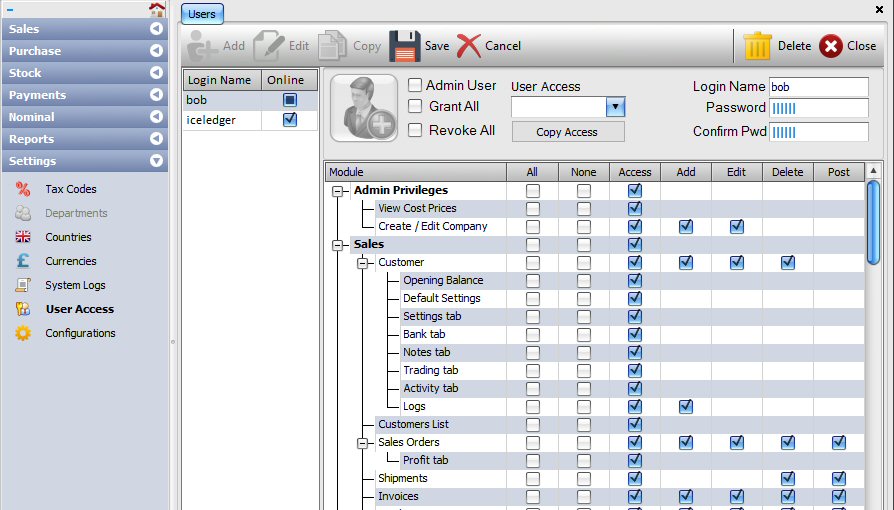This screenshot has height=510, width=894.
Task: Open the User Access dropdown
Action: [616, 107]
